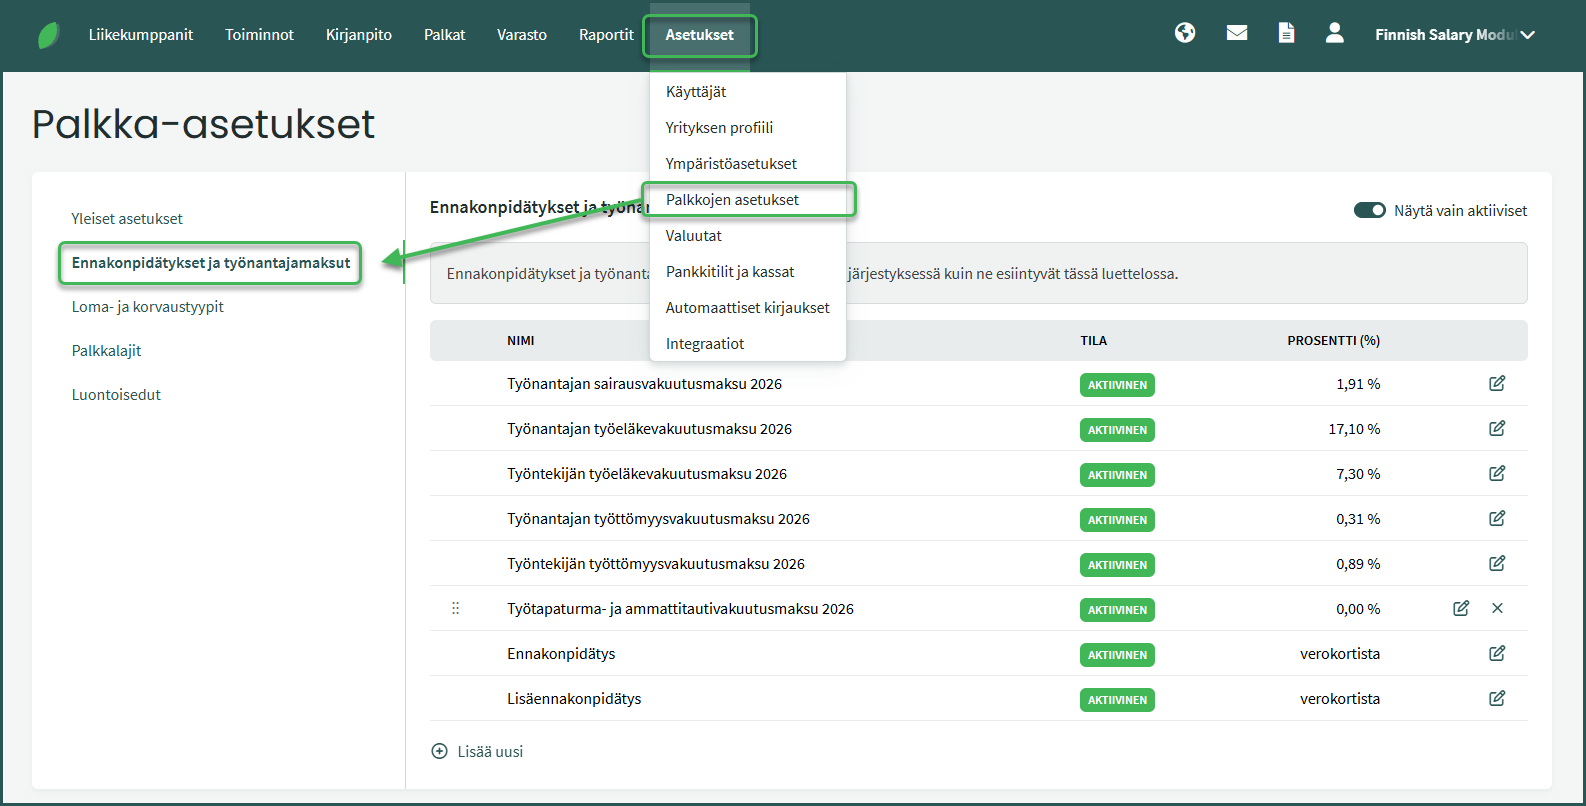
Task: Open Loma- ja korvaustyypit section
Action: click(x=148, y=307)
